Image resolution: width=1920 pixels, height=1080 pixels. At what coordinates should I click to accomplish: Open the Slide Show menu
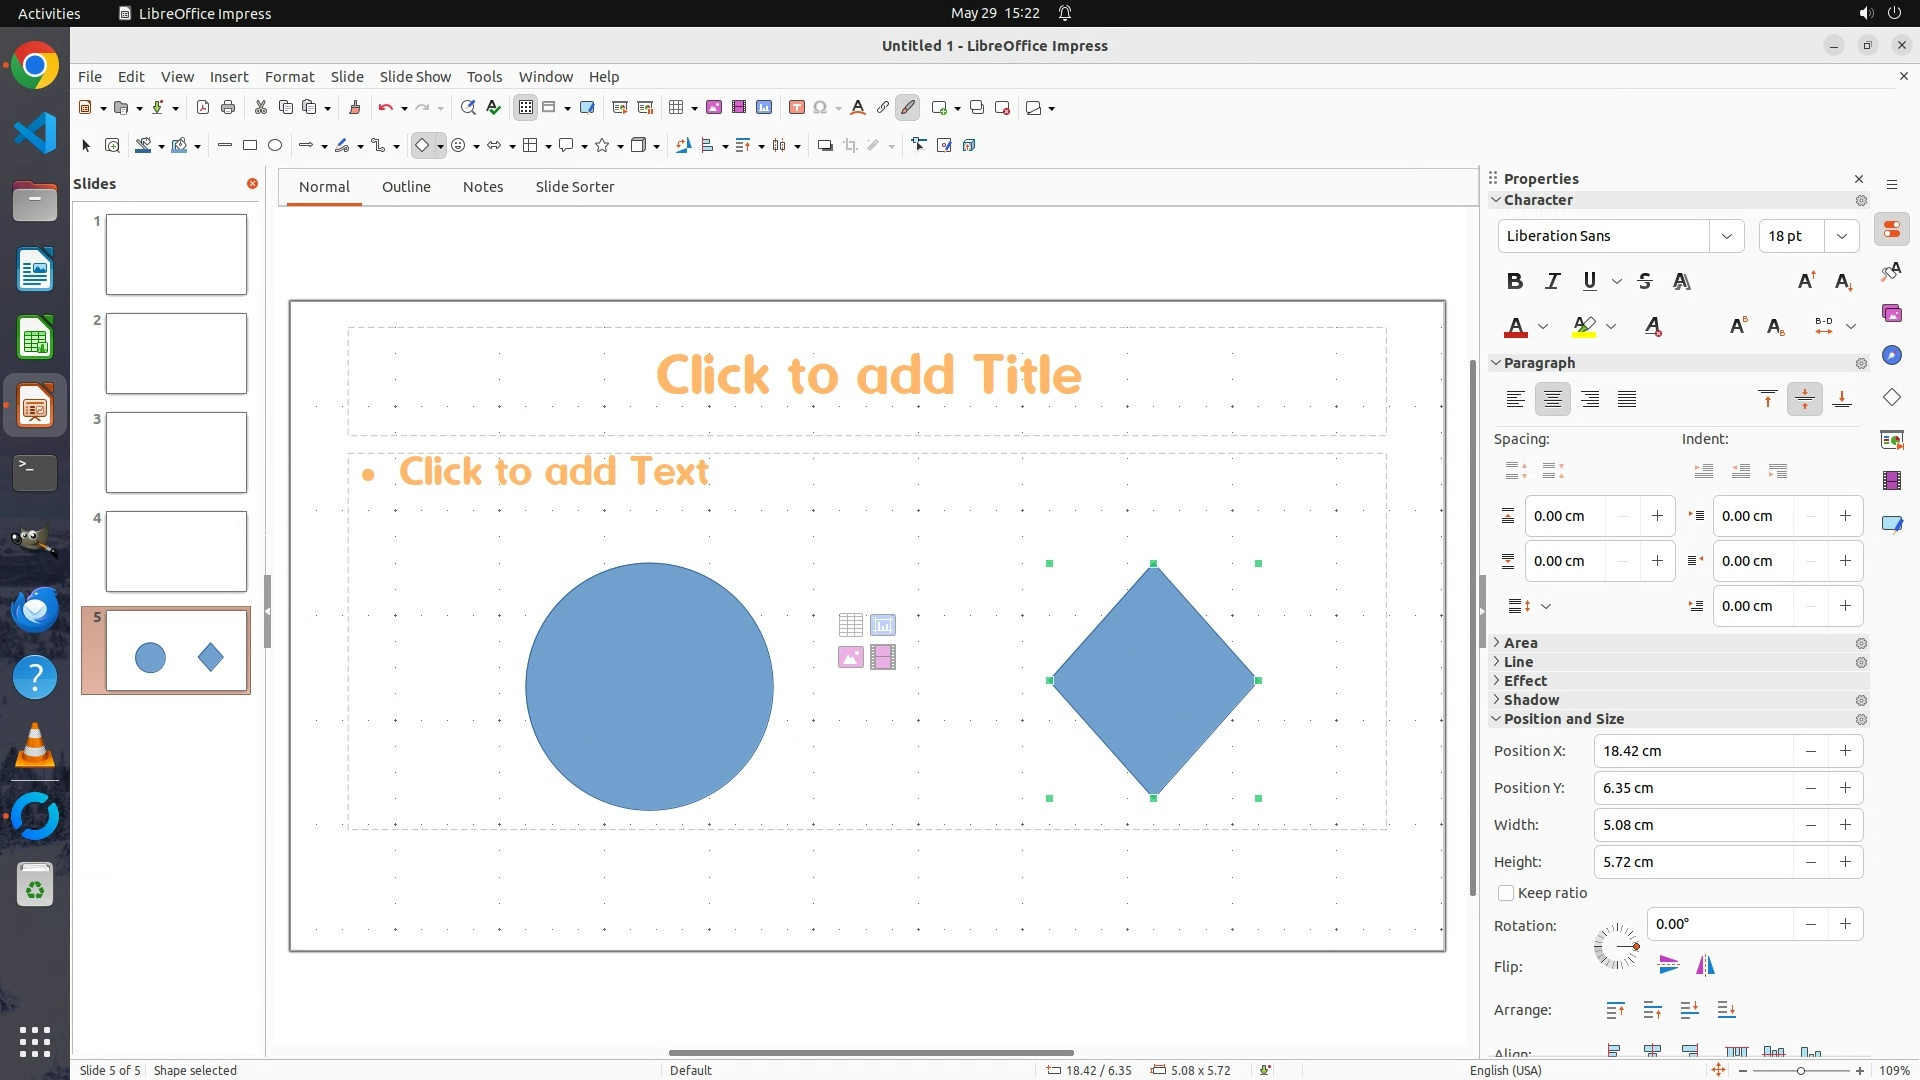(415, 76)
